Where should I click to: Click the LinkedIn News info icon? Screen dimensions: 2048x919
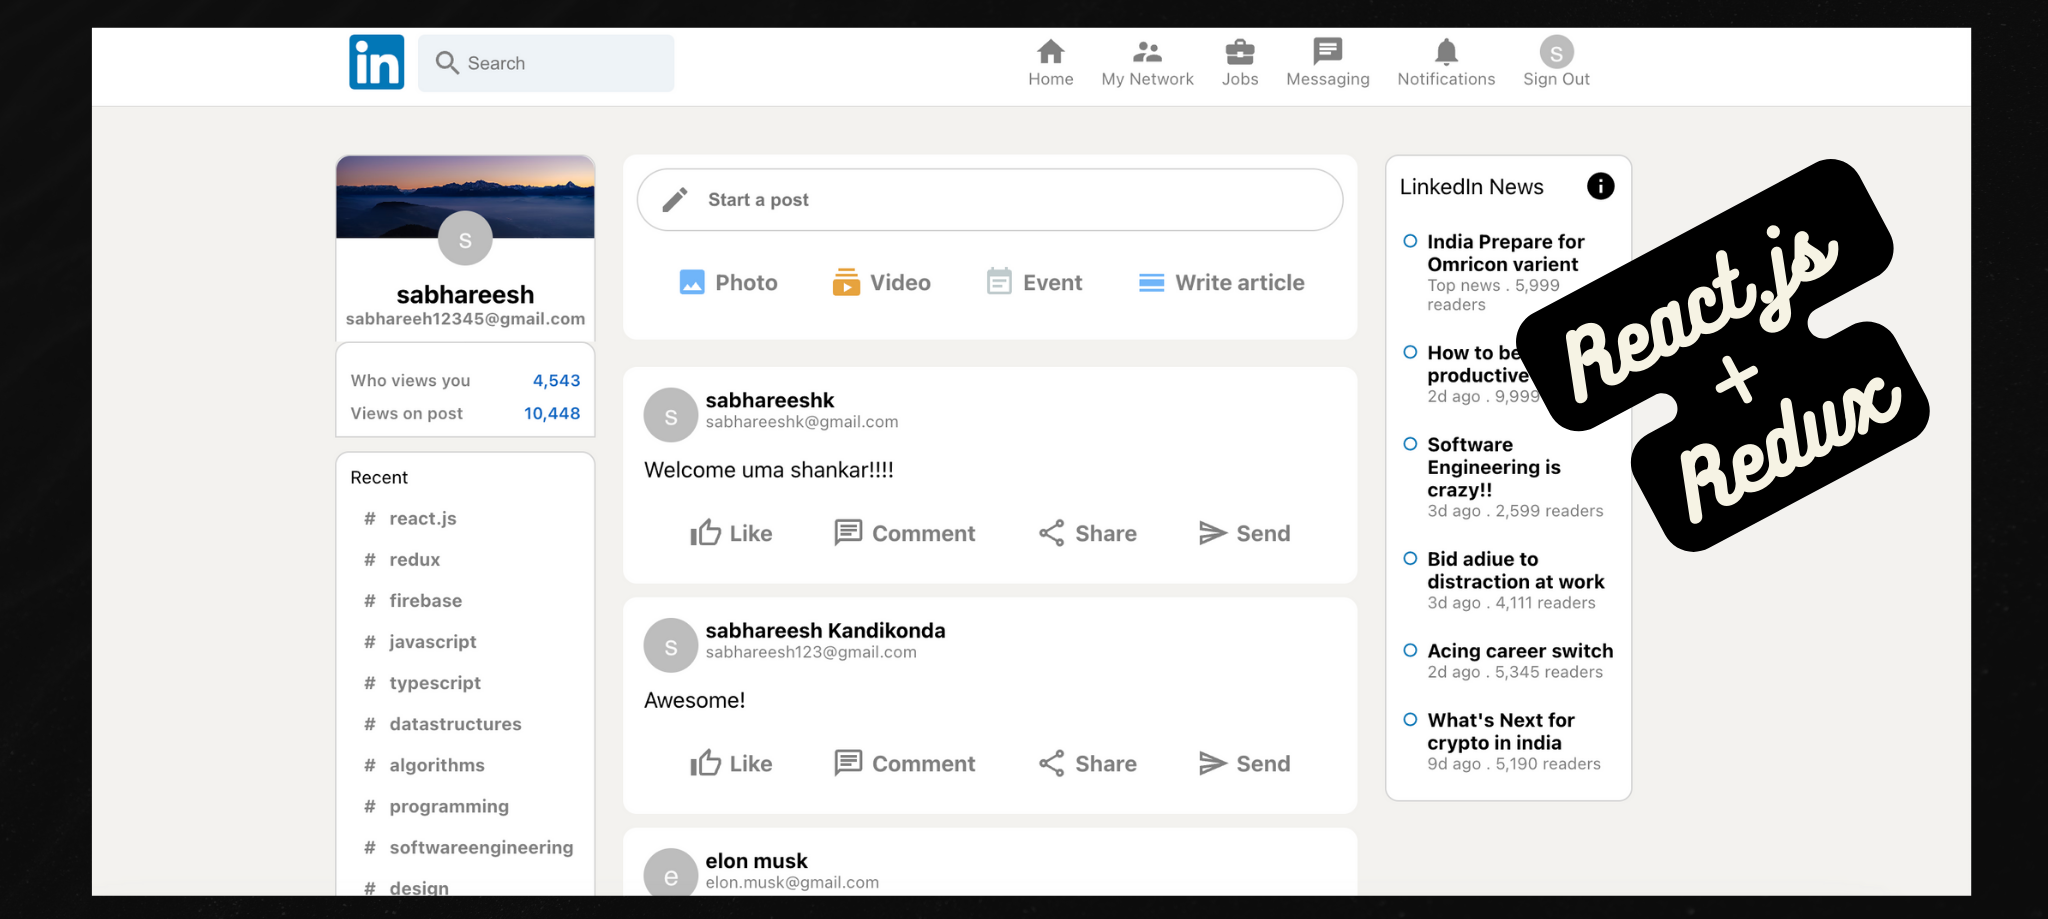1600,186
